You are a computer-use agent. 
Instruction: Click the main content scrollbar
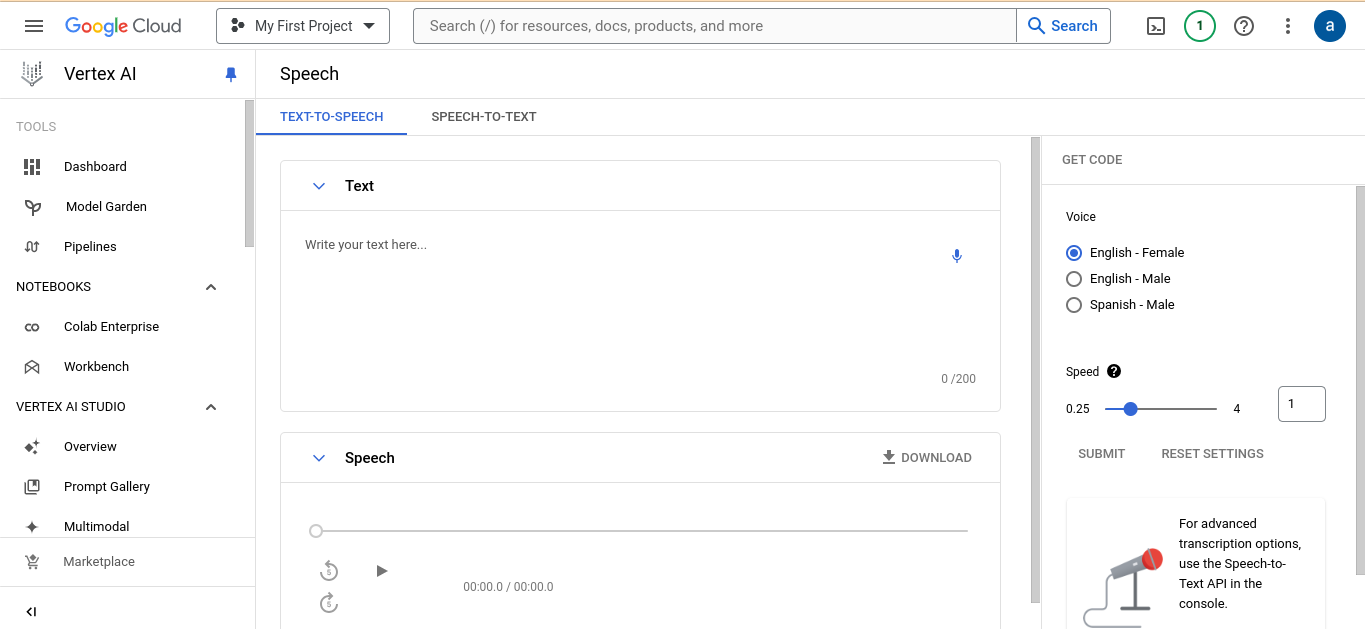click(x=1035, y=370)
